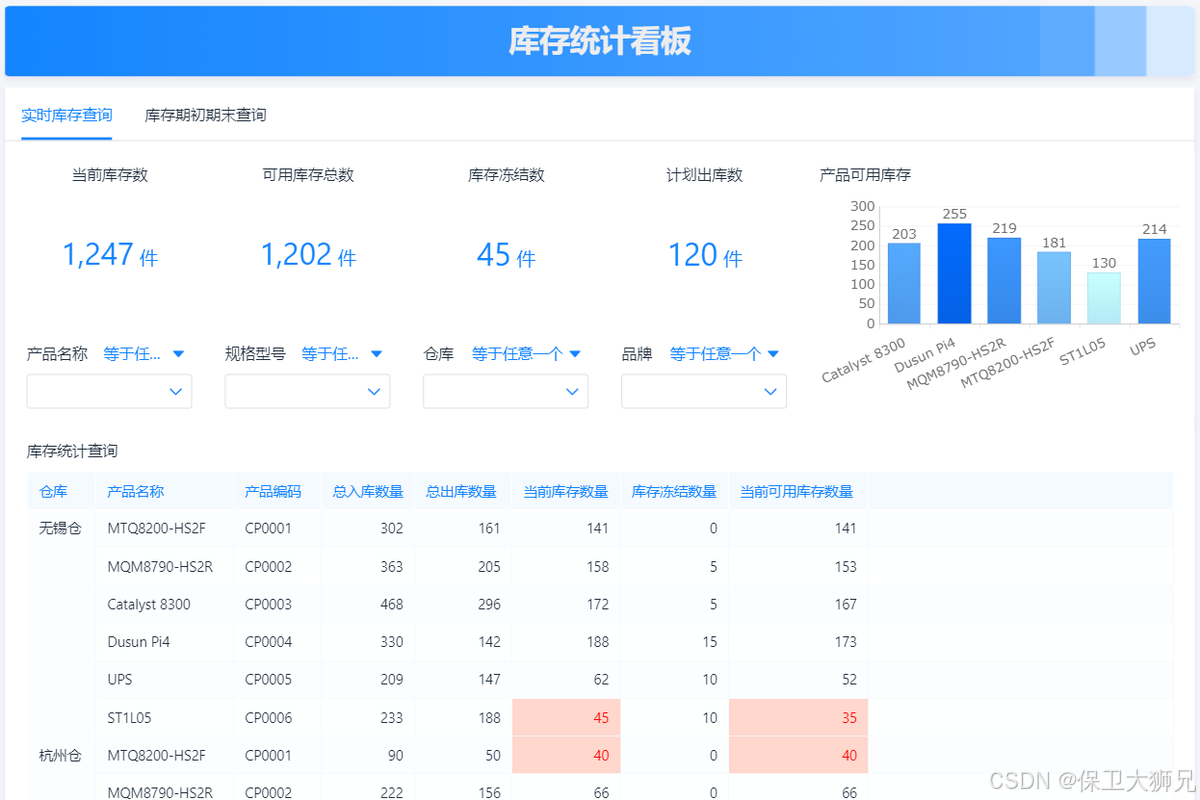Click the ST1L05 bar showing 130
1200x800 pixels.
tap(1104, 298)
